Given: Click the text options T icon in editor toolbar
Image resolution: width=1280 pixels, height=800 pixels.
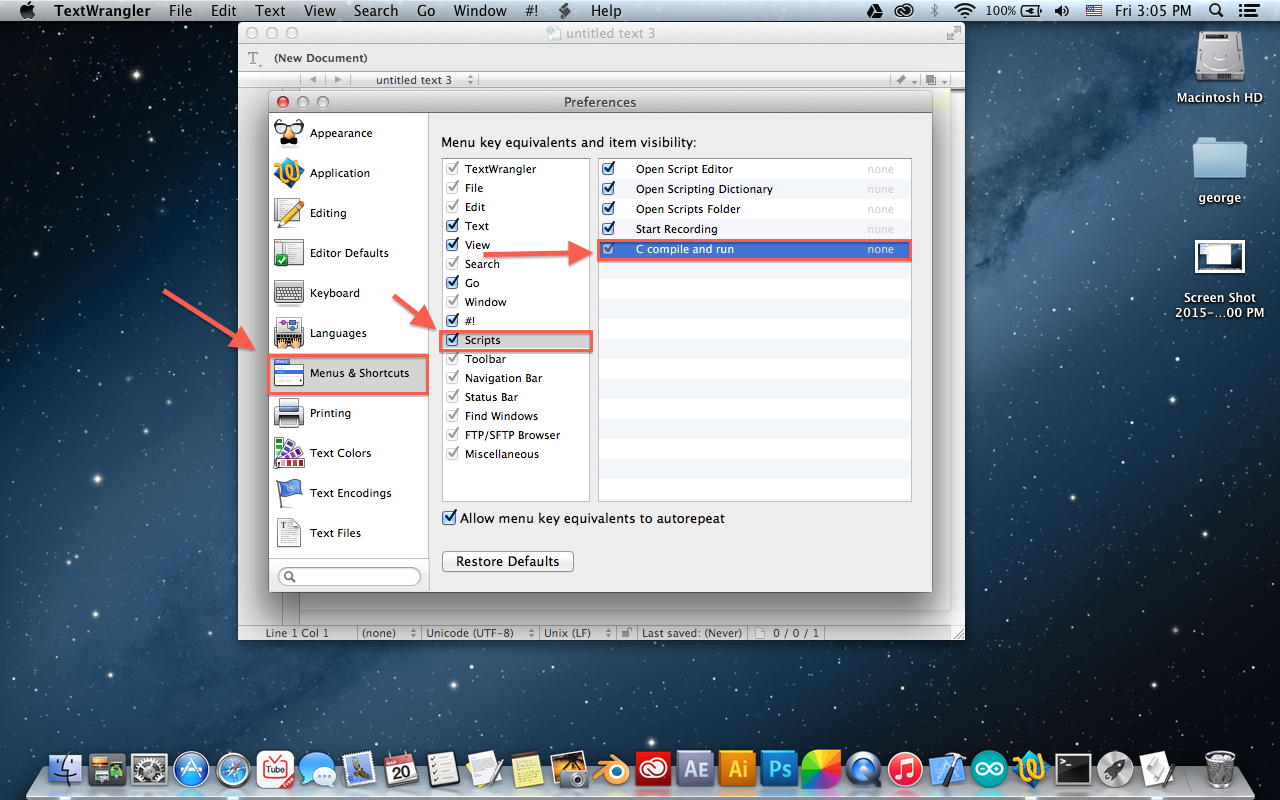Looking at the screenshot, I should [x=254, y=59].
